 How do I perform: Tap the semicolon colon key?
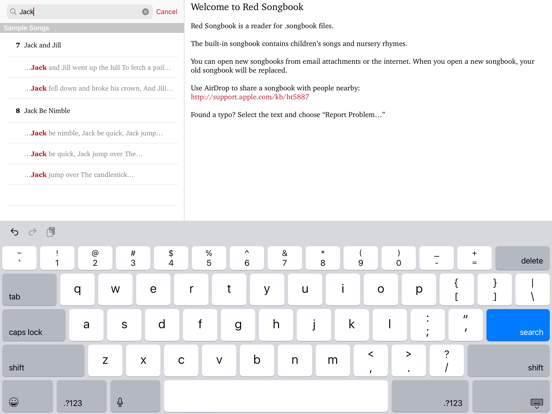tap(428, 325)
